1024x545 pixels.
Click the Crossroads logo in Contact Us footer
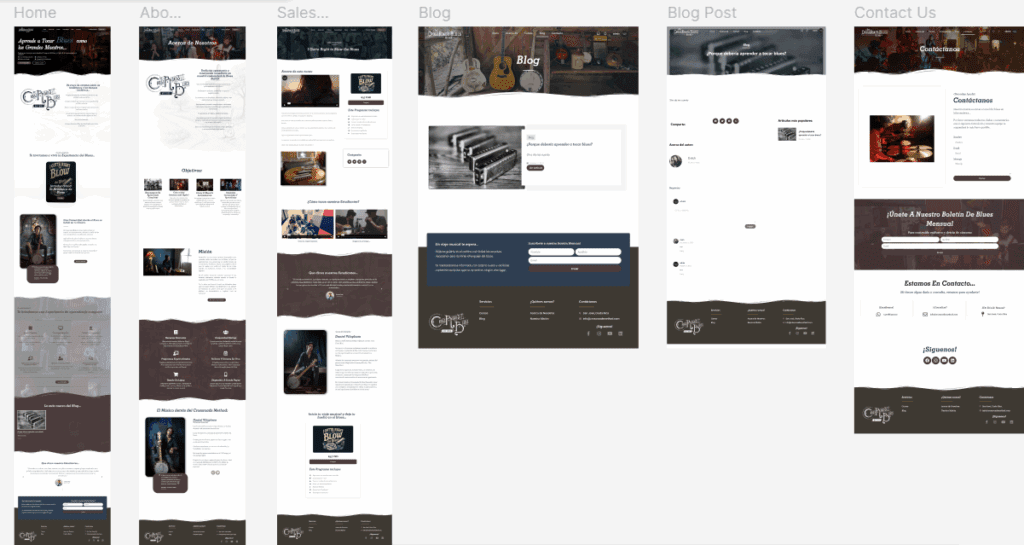(879, 415)
